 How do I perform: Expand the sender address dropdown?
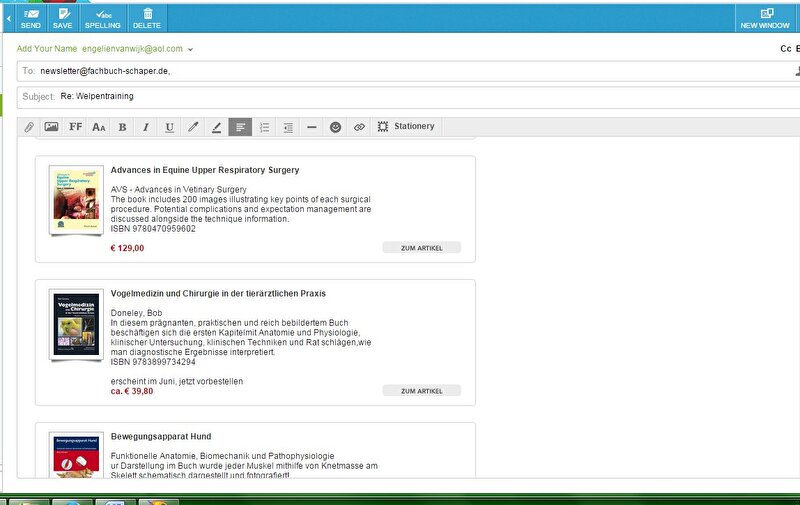tap(190, 49)
